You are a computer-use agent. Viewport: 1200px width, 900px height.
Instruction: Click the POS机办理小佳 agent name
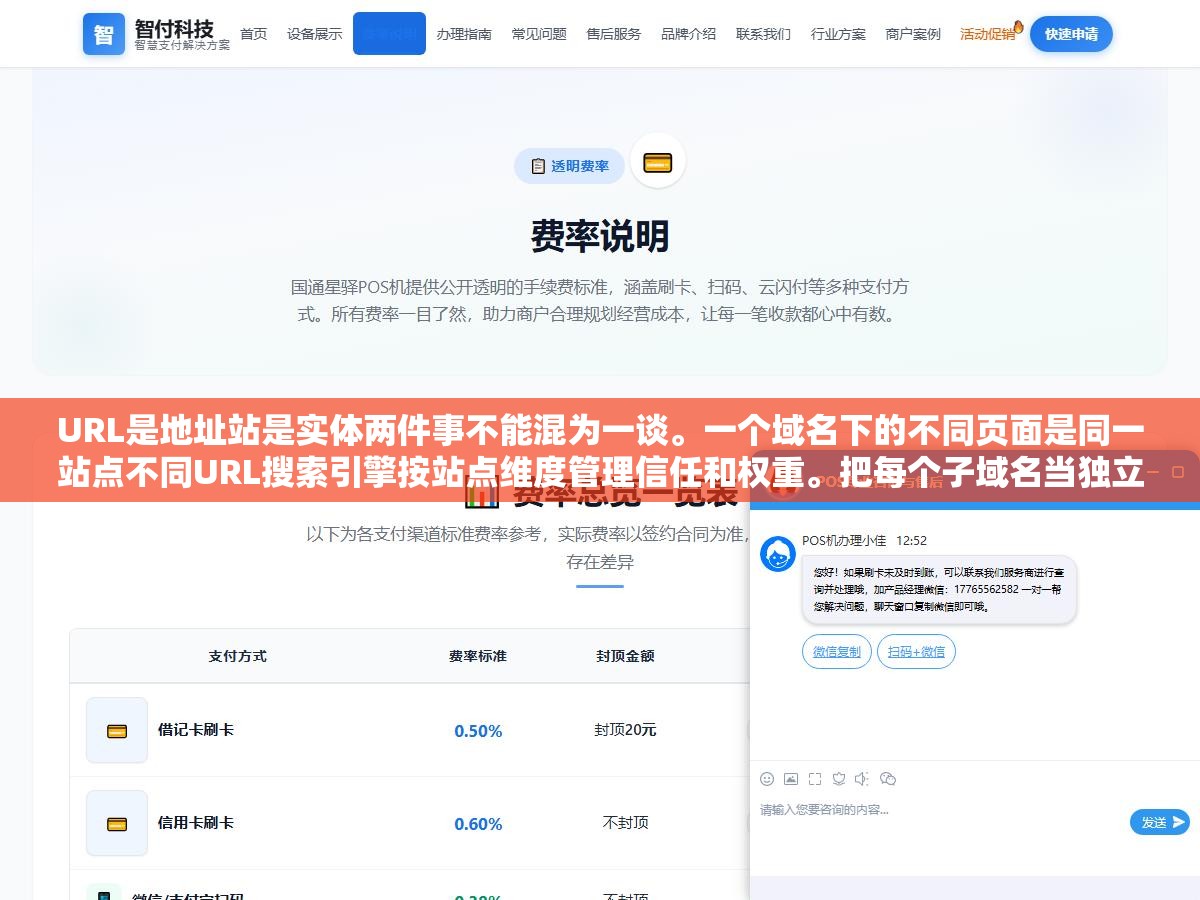tap(844, 540)
